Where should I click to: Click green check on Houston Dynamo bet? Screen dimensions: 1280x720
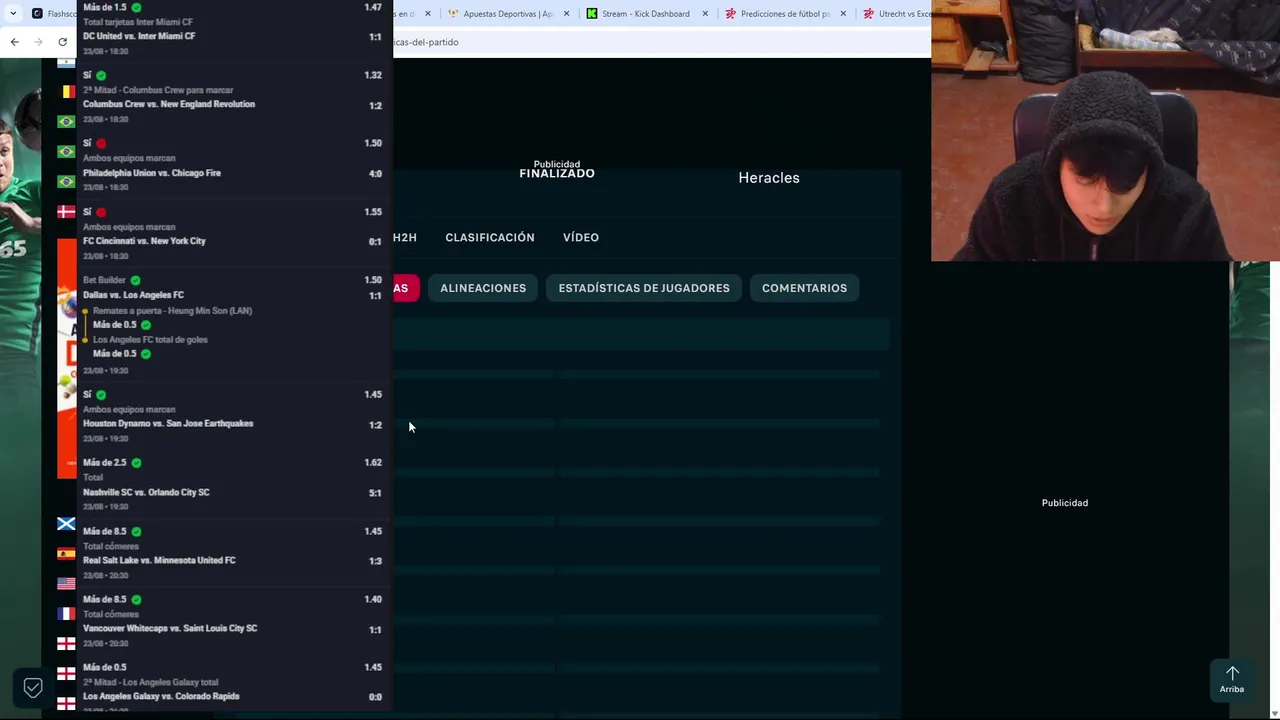(x=101, y=395)
